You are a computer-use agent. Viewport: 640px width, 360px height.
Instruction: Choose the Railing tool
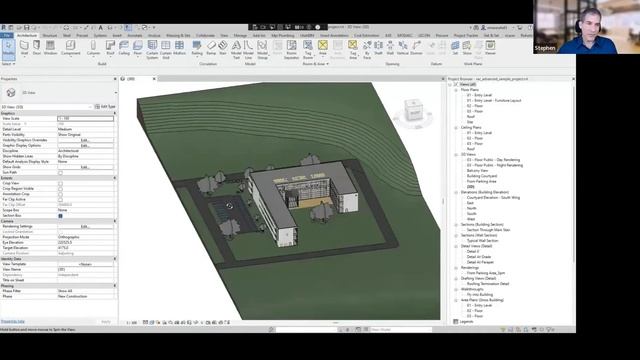(197, 48)
